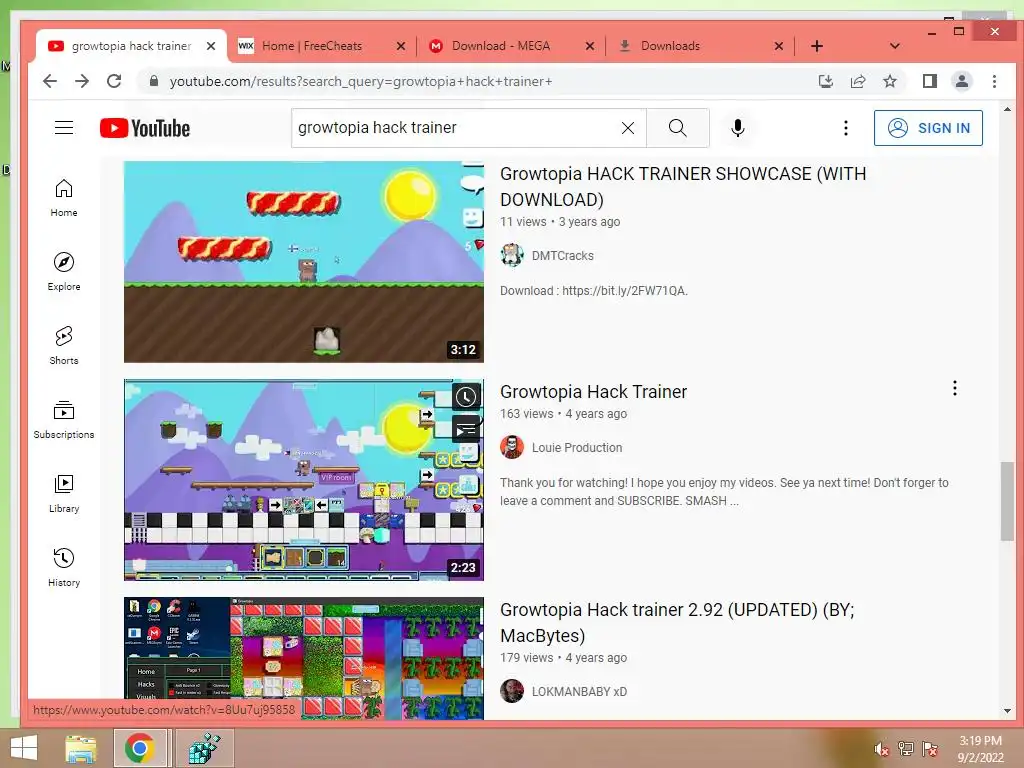Click the address bar URL
This screenshot has width=1024, height=768.
click(360, 81)
